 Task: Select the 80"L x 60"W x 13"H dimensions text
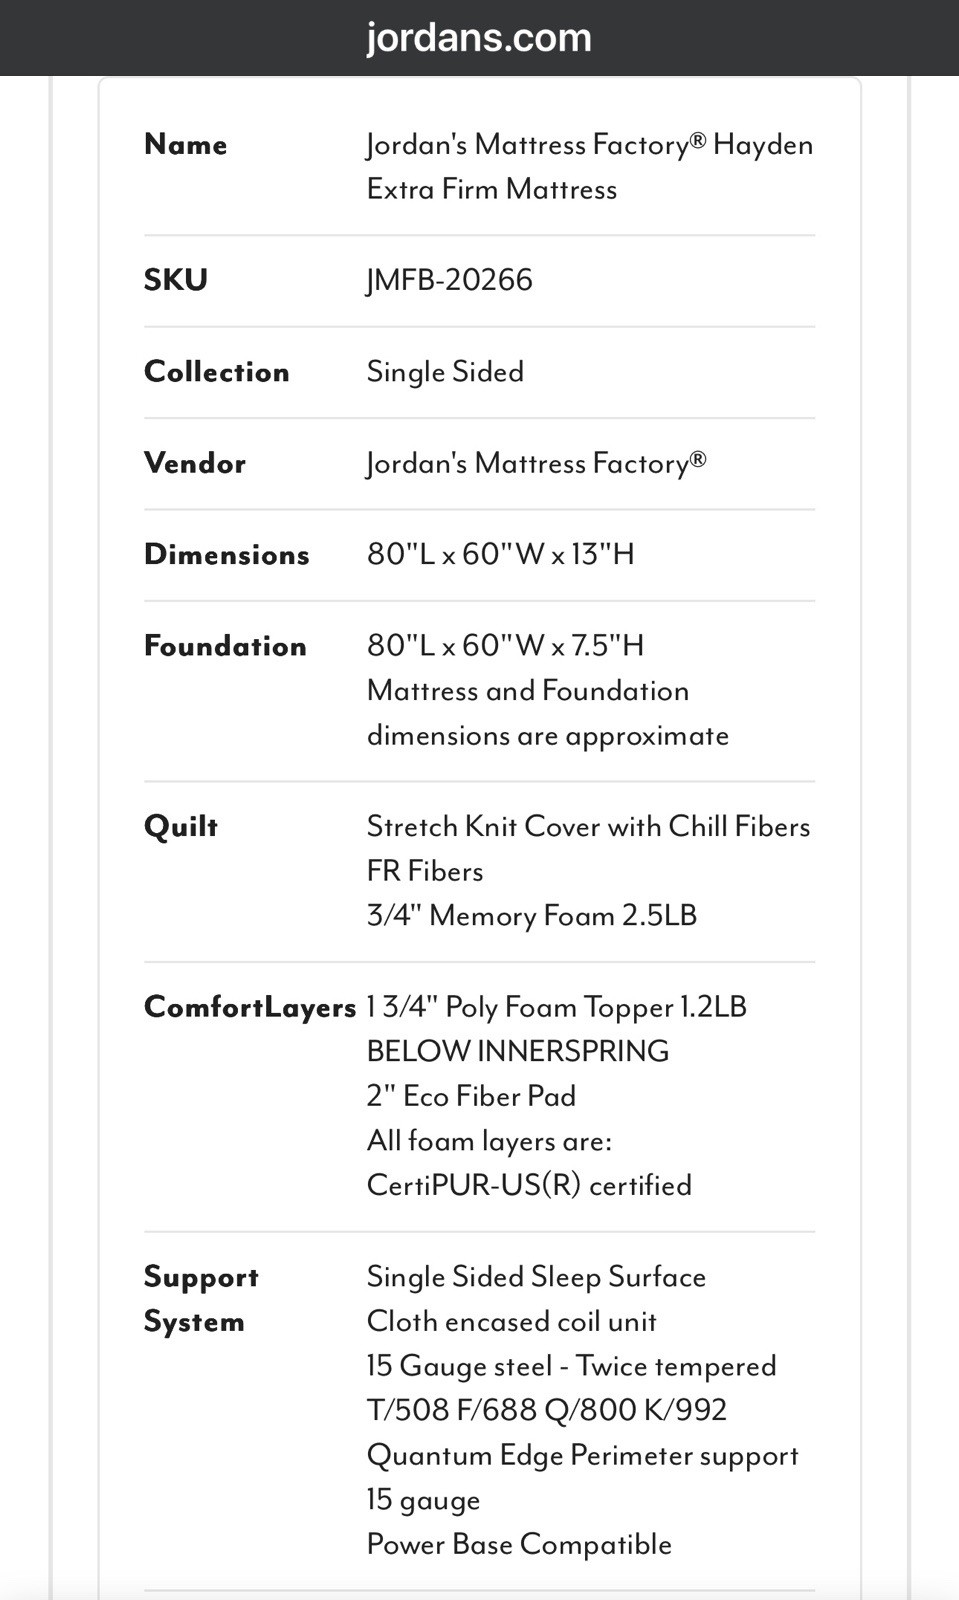(x=500, y=554)
